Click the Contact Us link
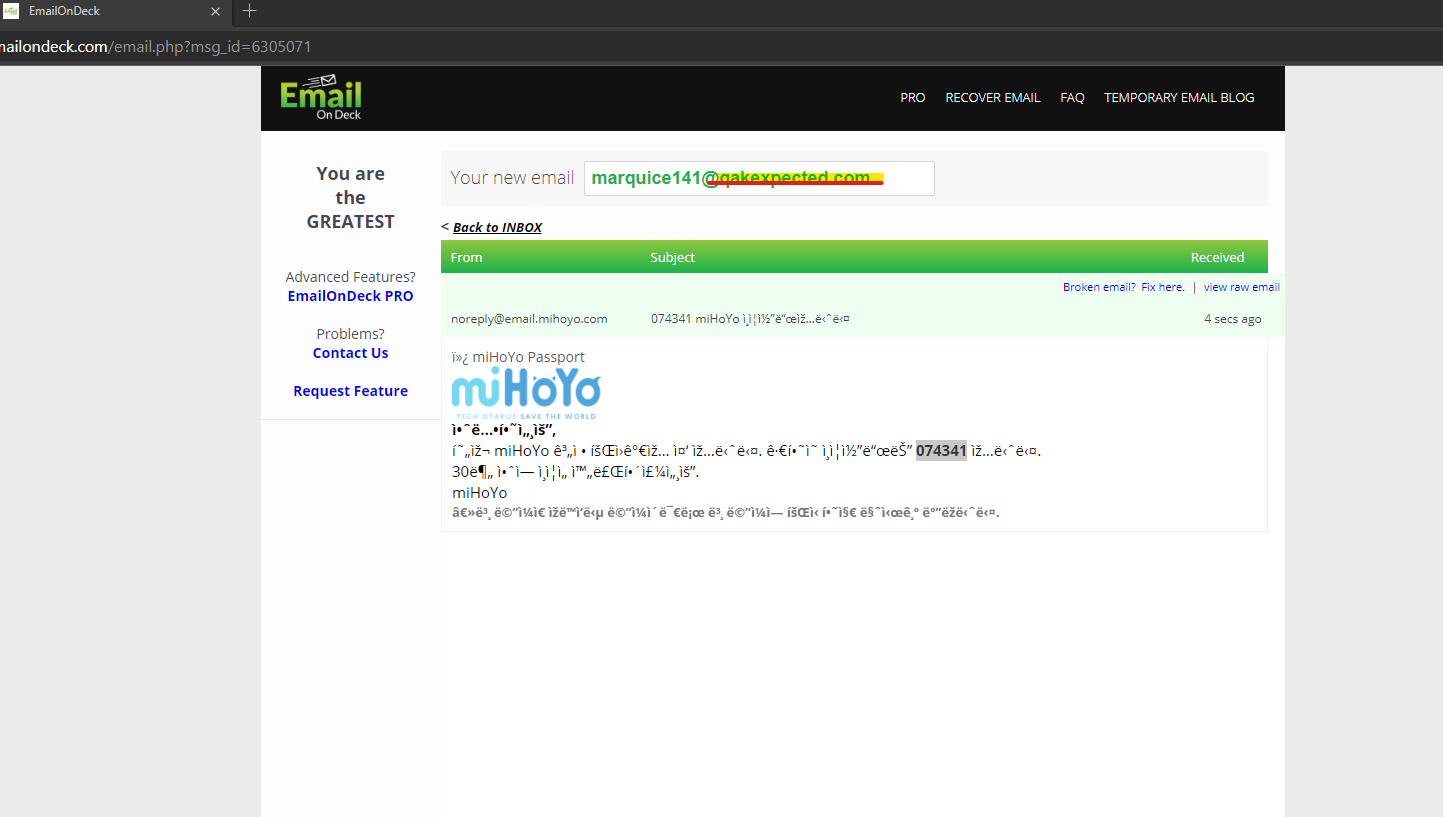 click(350, 353)
